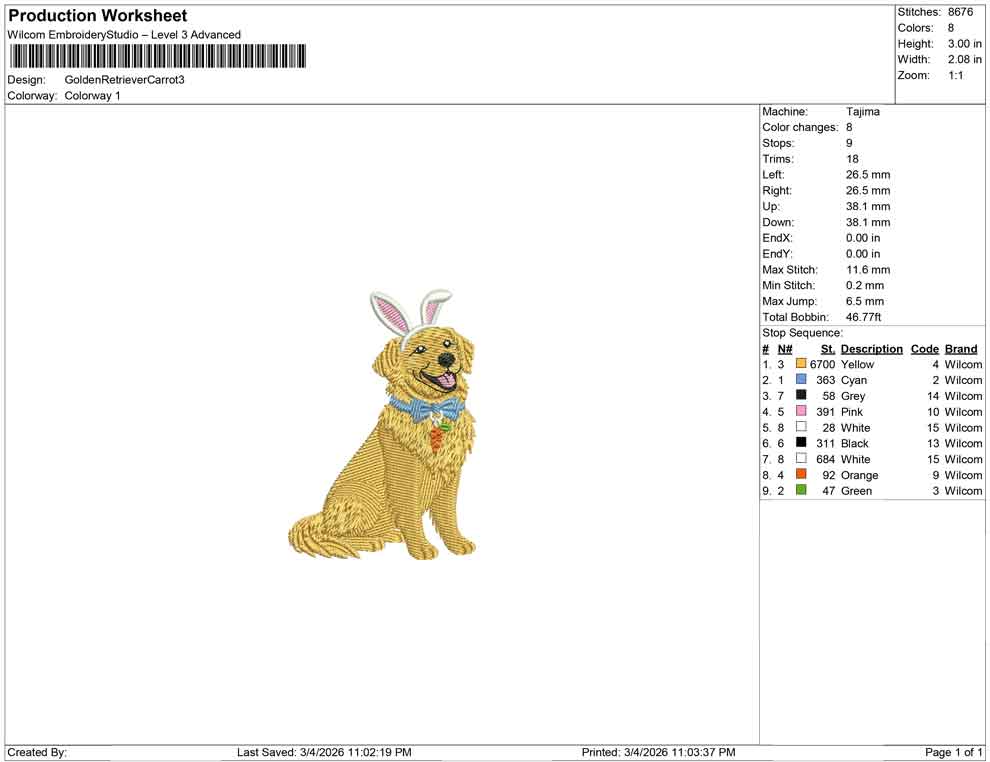Click the 'Green' description text
This screenshot has width=990, height=762.
click(857, 491)
